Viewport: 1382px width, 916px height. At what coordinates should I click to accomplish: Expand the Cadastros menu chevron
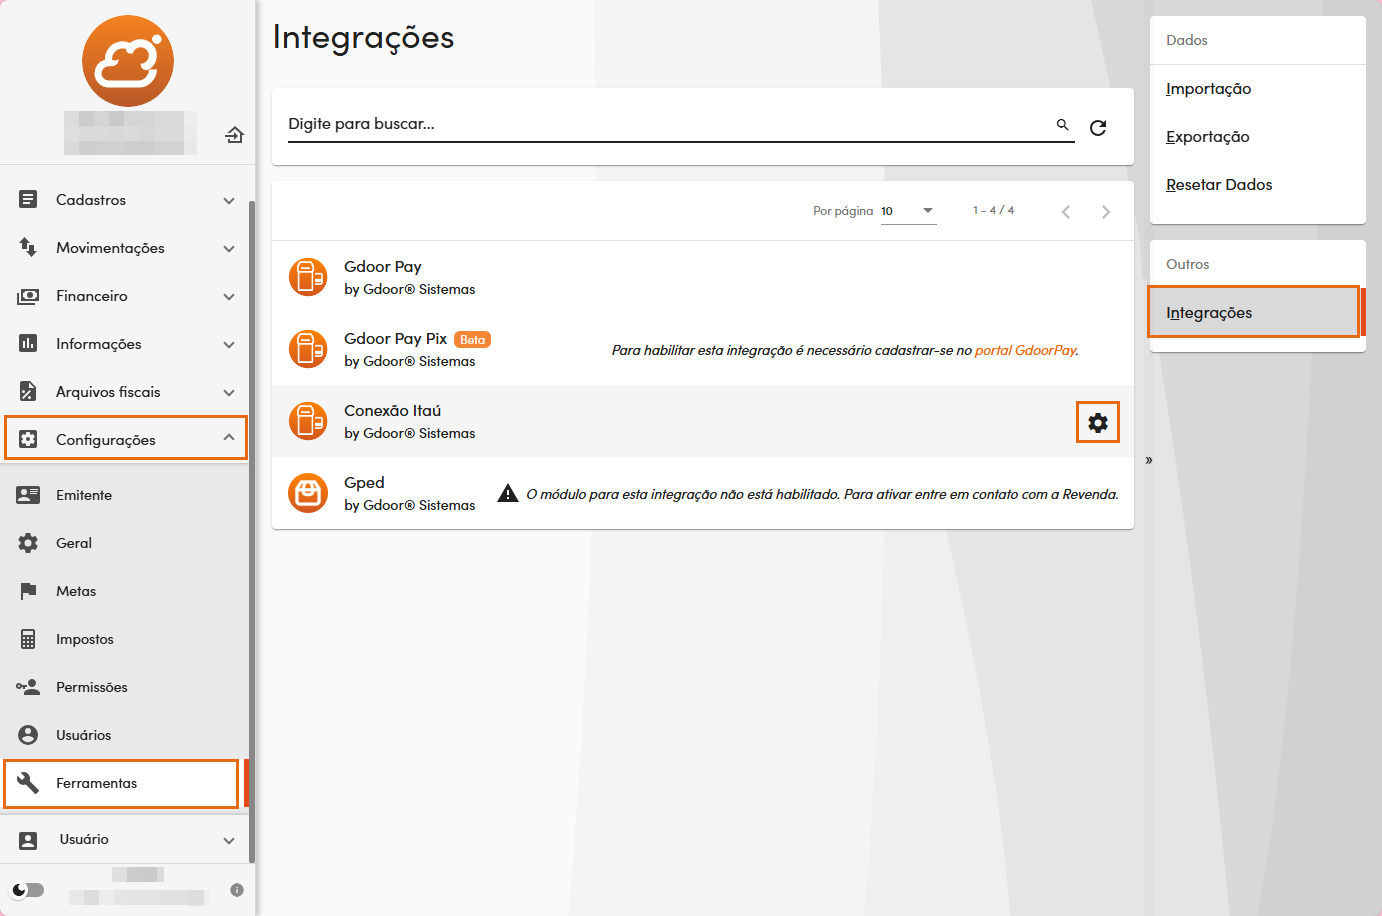tap(229, 201)
